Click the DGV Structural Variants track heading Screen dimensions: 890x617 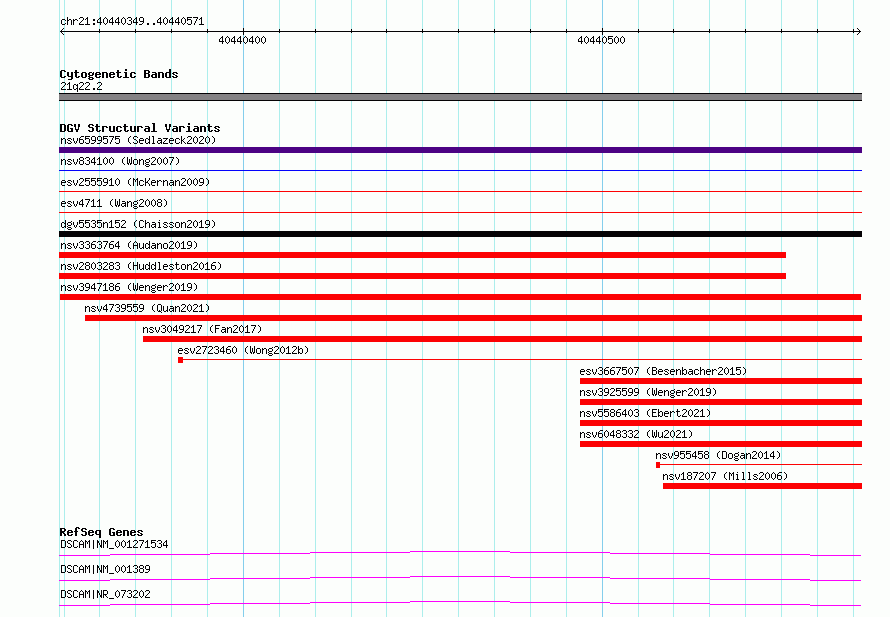pyautogui.click(x=140, y=128)
